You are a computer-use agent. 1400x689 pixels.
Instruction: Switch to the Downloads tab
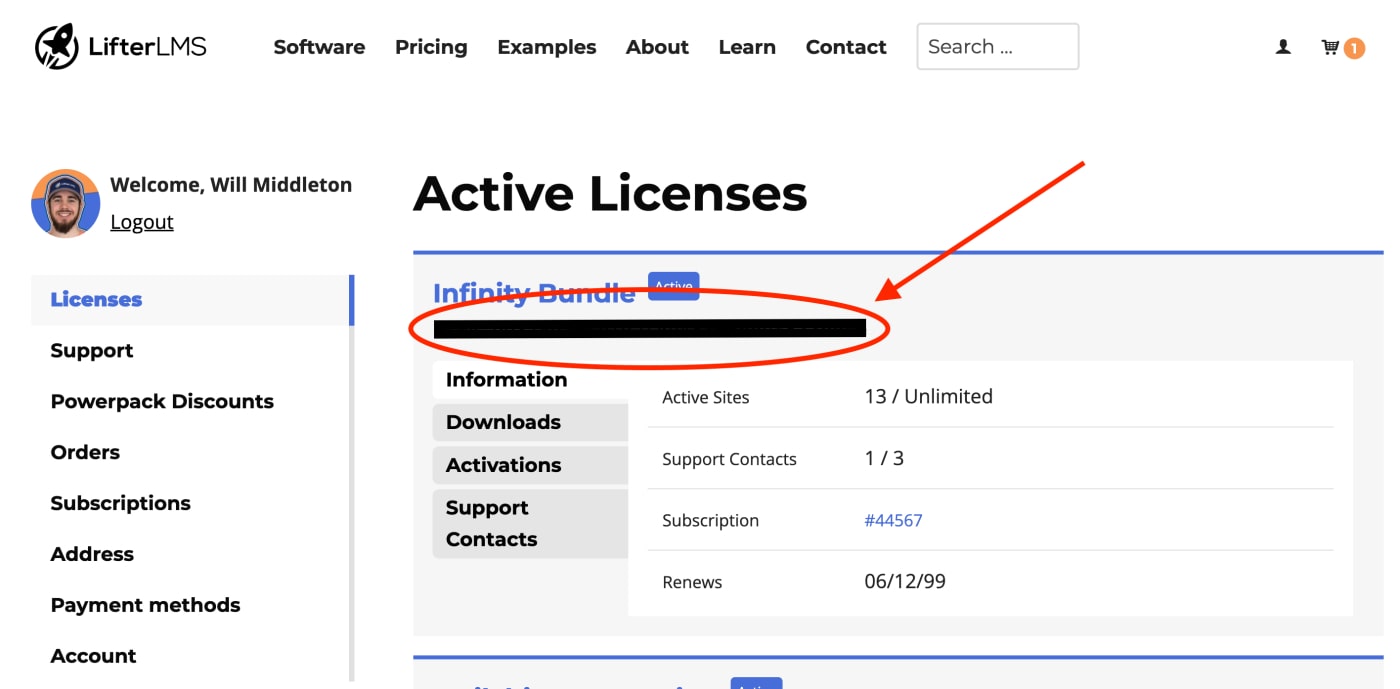(x=530, y=422)
